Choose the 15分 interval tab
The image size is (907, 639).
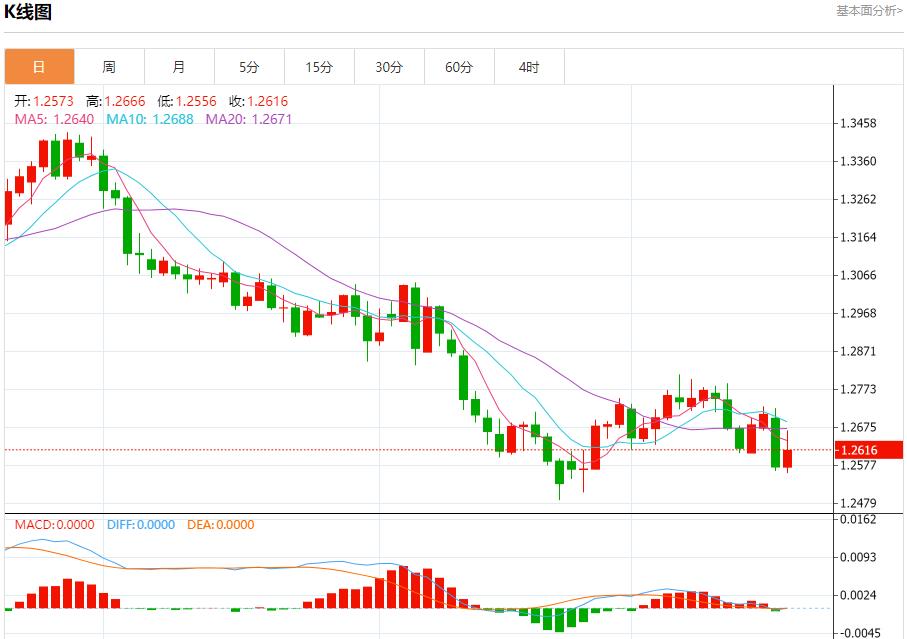(319, 67)
